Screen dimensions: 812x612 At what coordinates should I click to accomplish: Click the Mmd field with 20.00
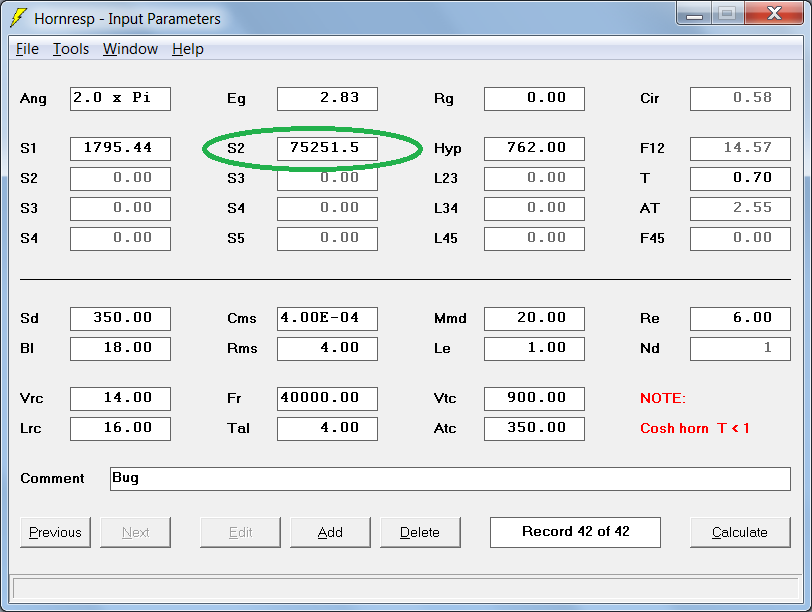[x=534, y=318]
